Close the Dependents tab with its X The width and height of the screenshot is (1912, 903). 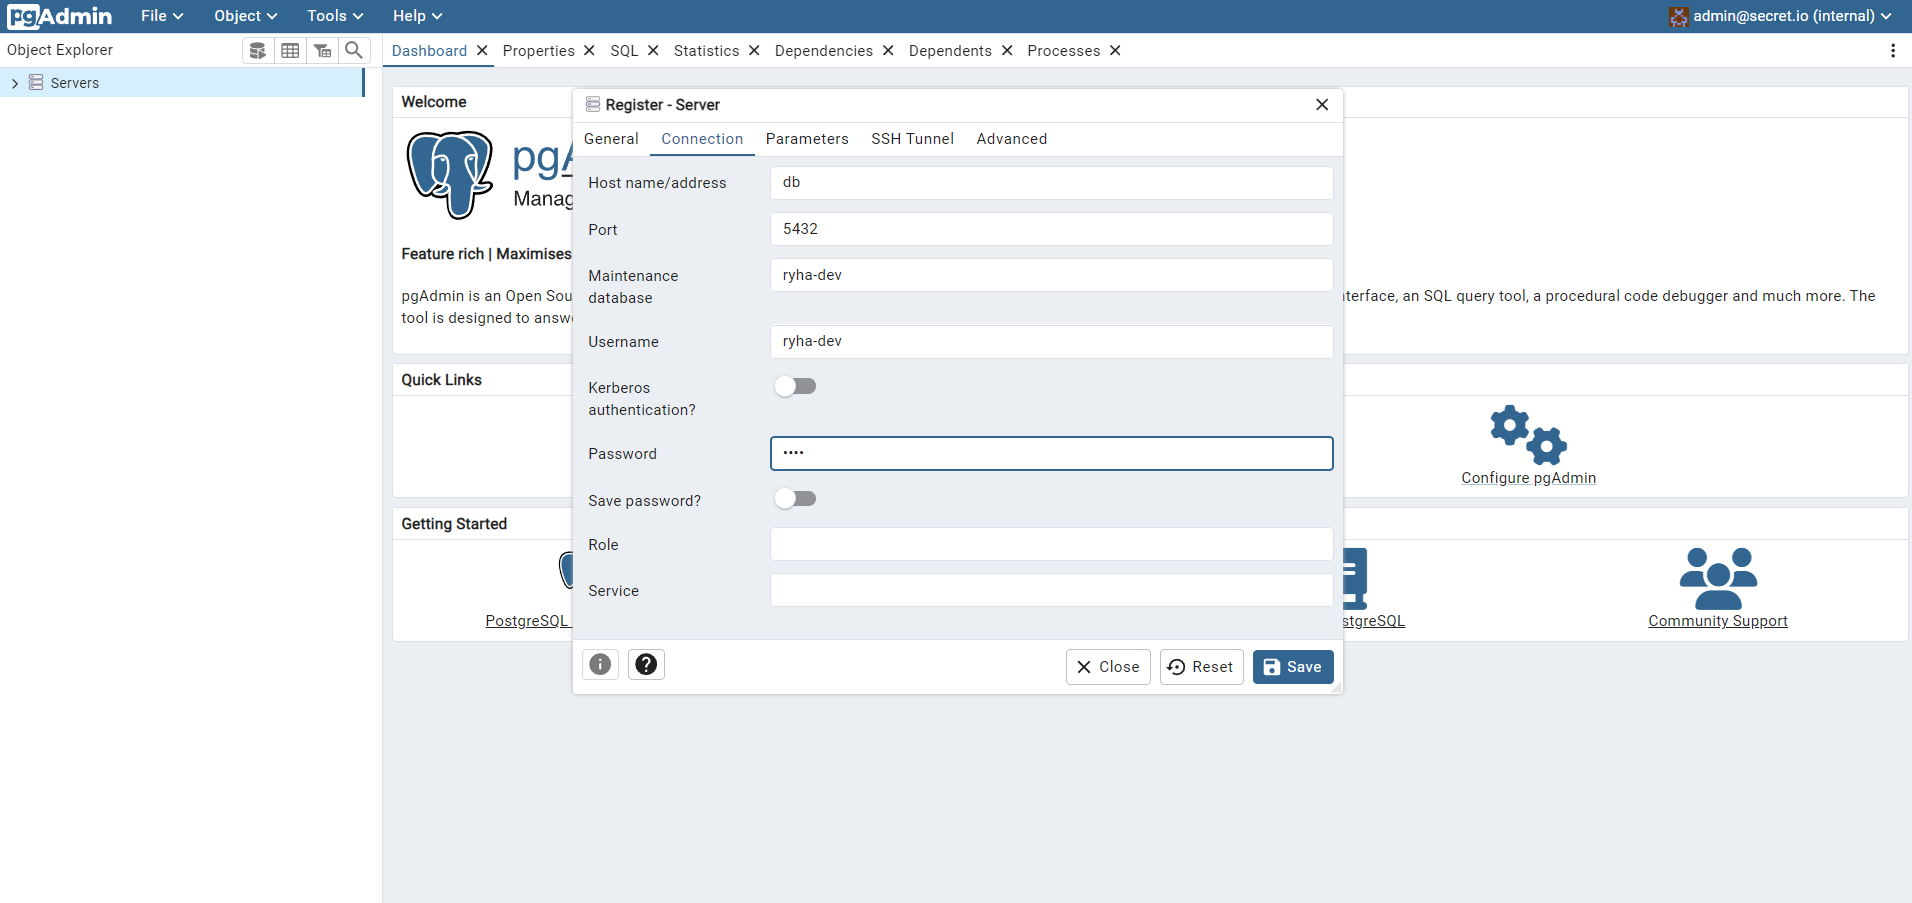pyautogui.click(x=1007, y=51)
